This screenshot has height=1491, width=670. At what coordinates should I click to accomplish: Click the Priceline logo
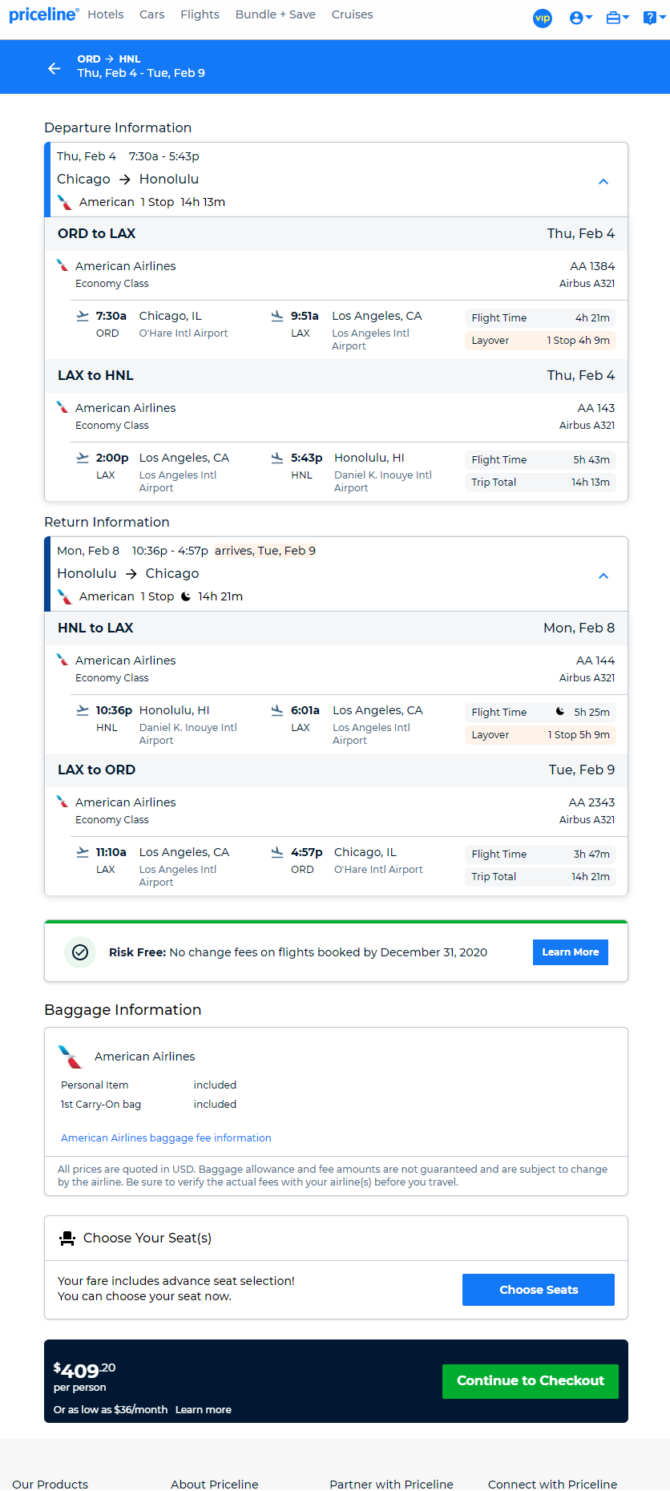coord(44,14)
